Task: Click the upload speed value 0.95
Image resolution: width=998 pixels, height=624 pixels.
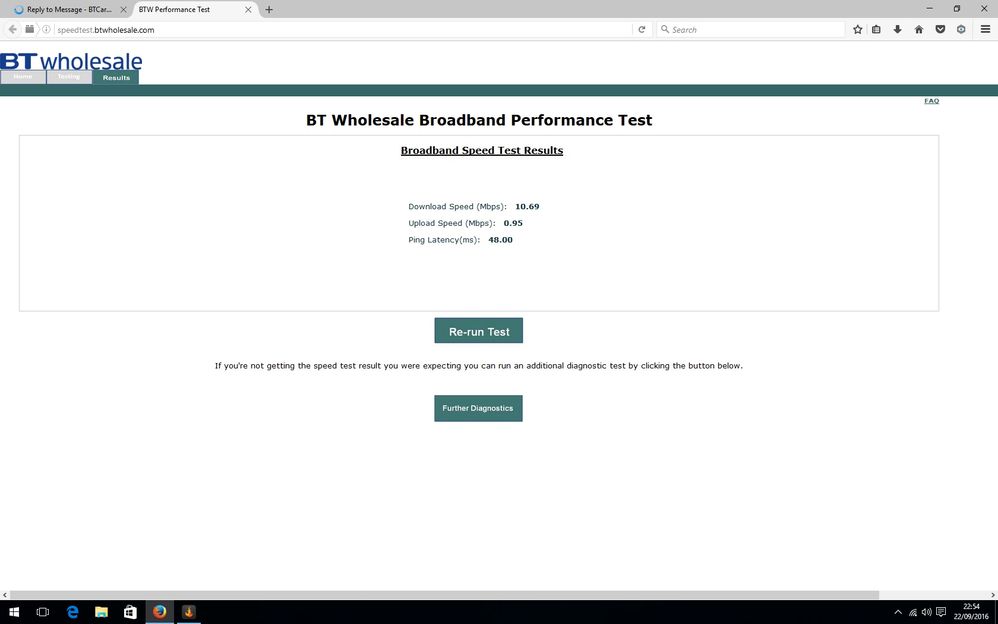Action: pyautogui.click(x=513, y=223)
